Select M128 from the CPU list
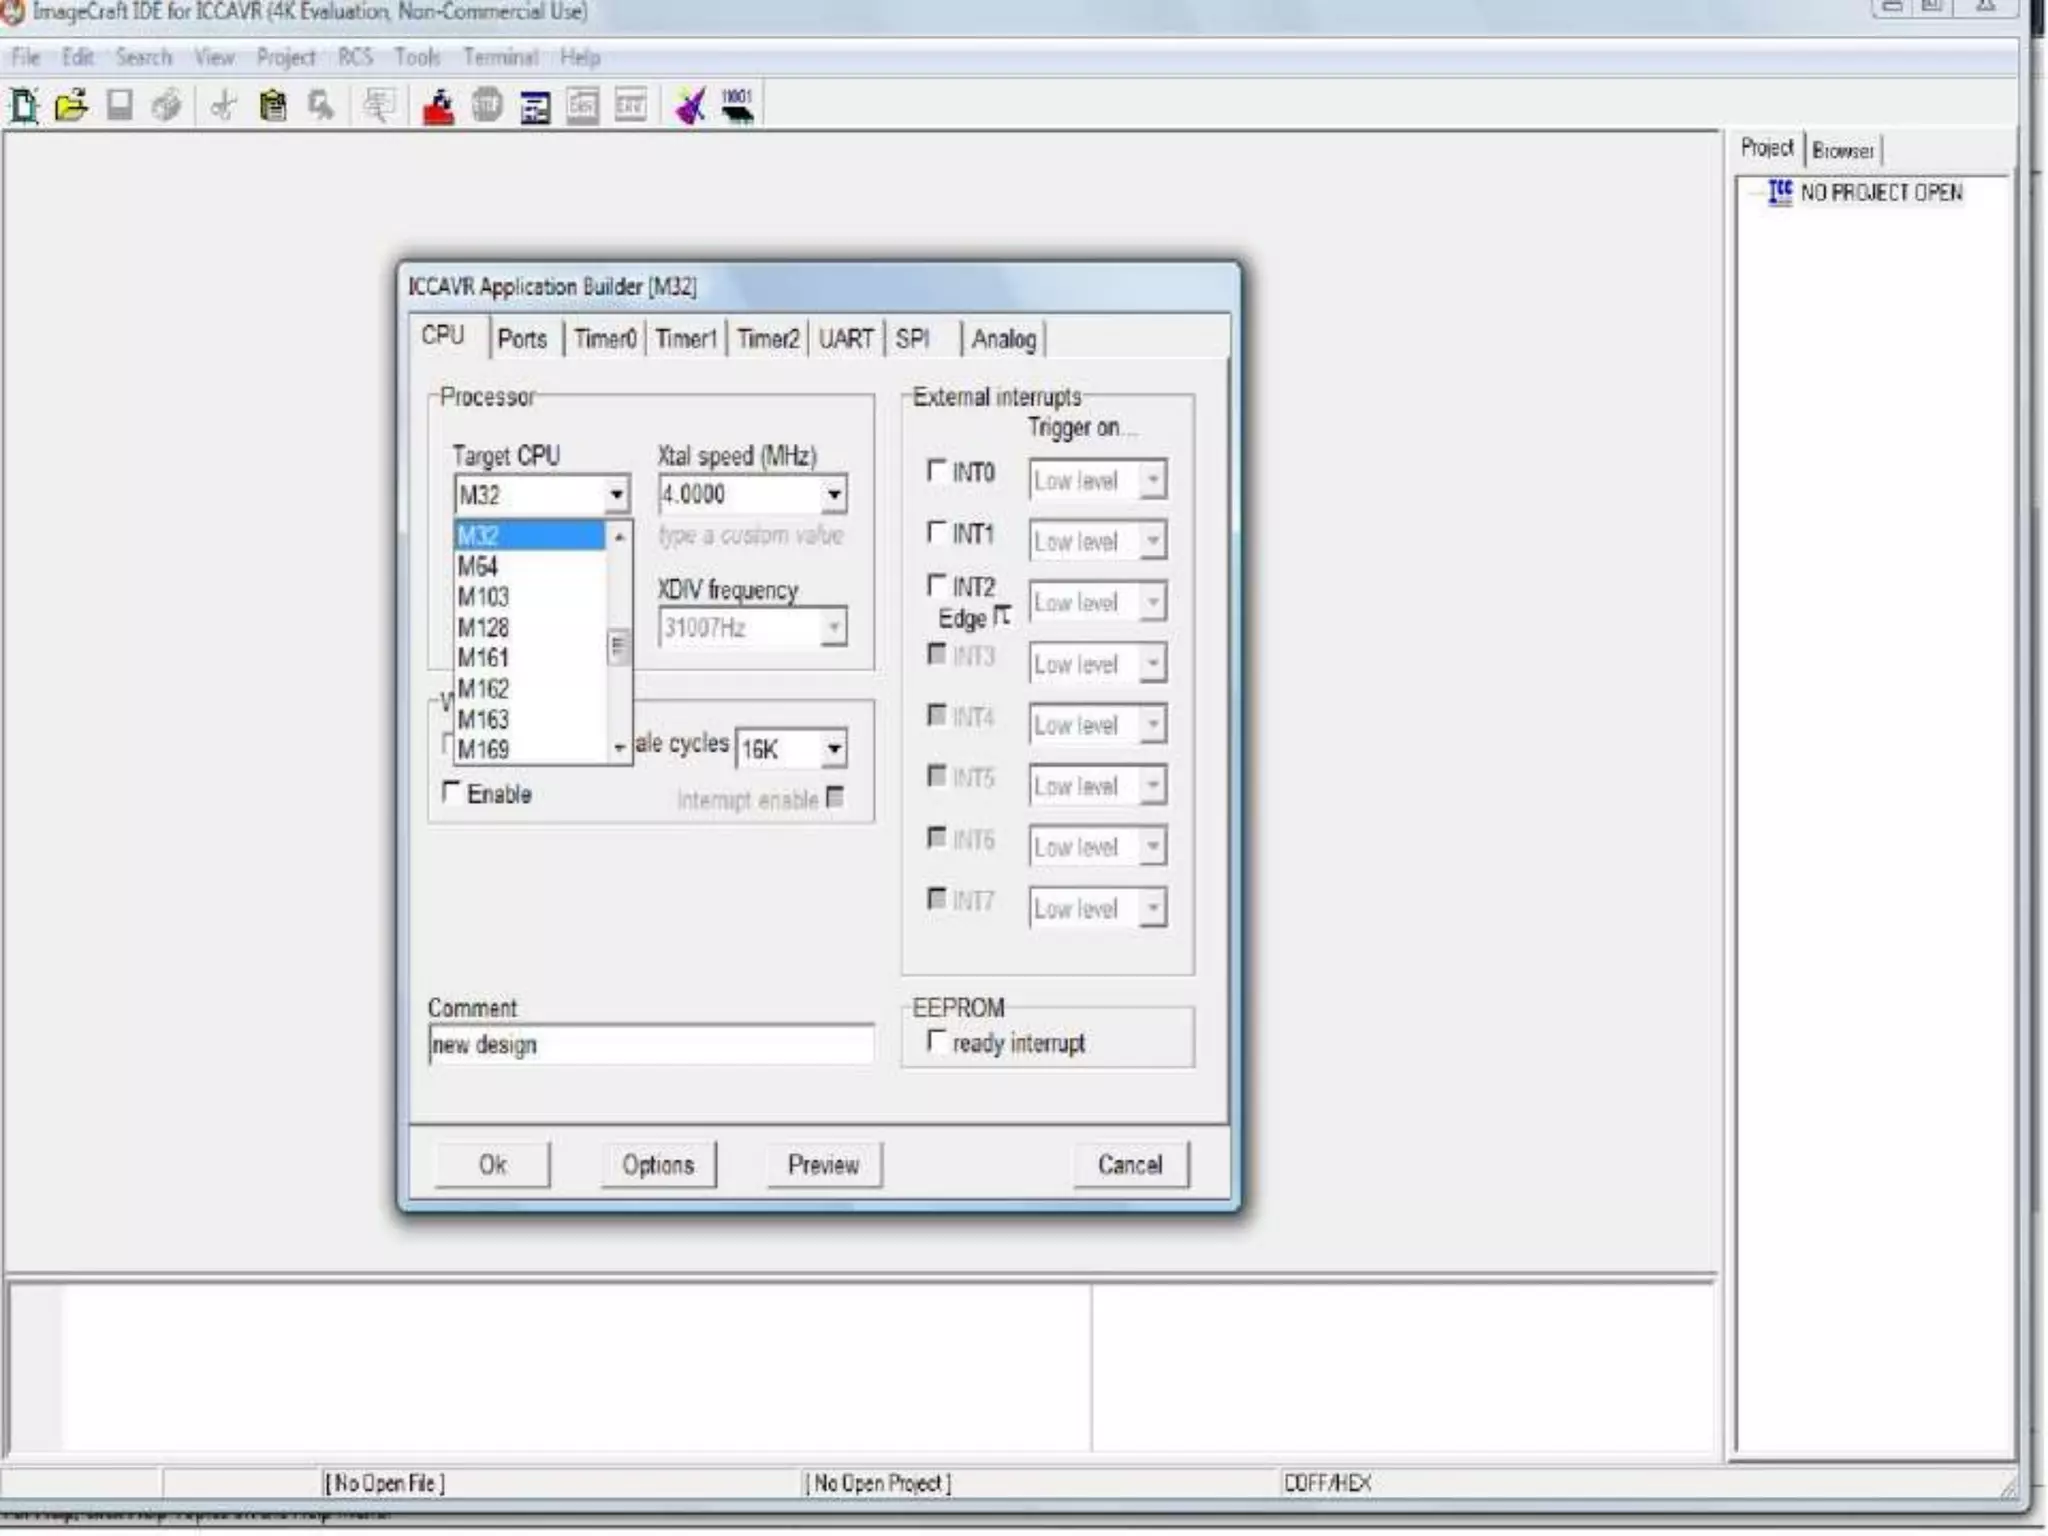Viewport: 2048px width, 1536px height. coord(530,627)
